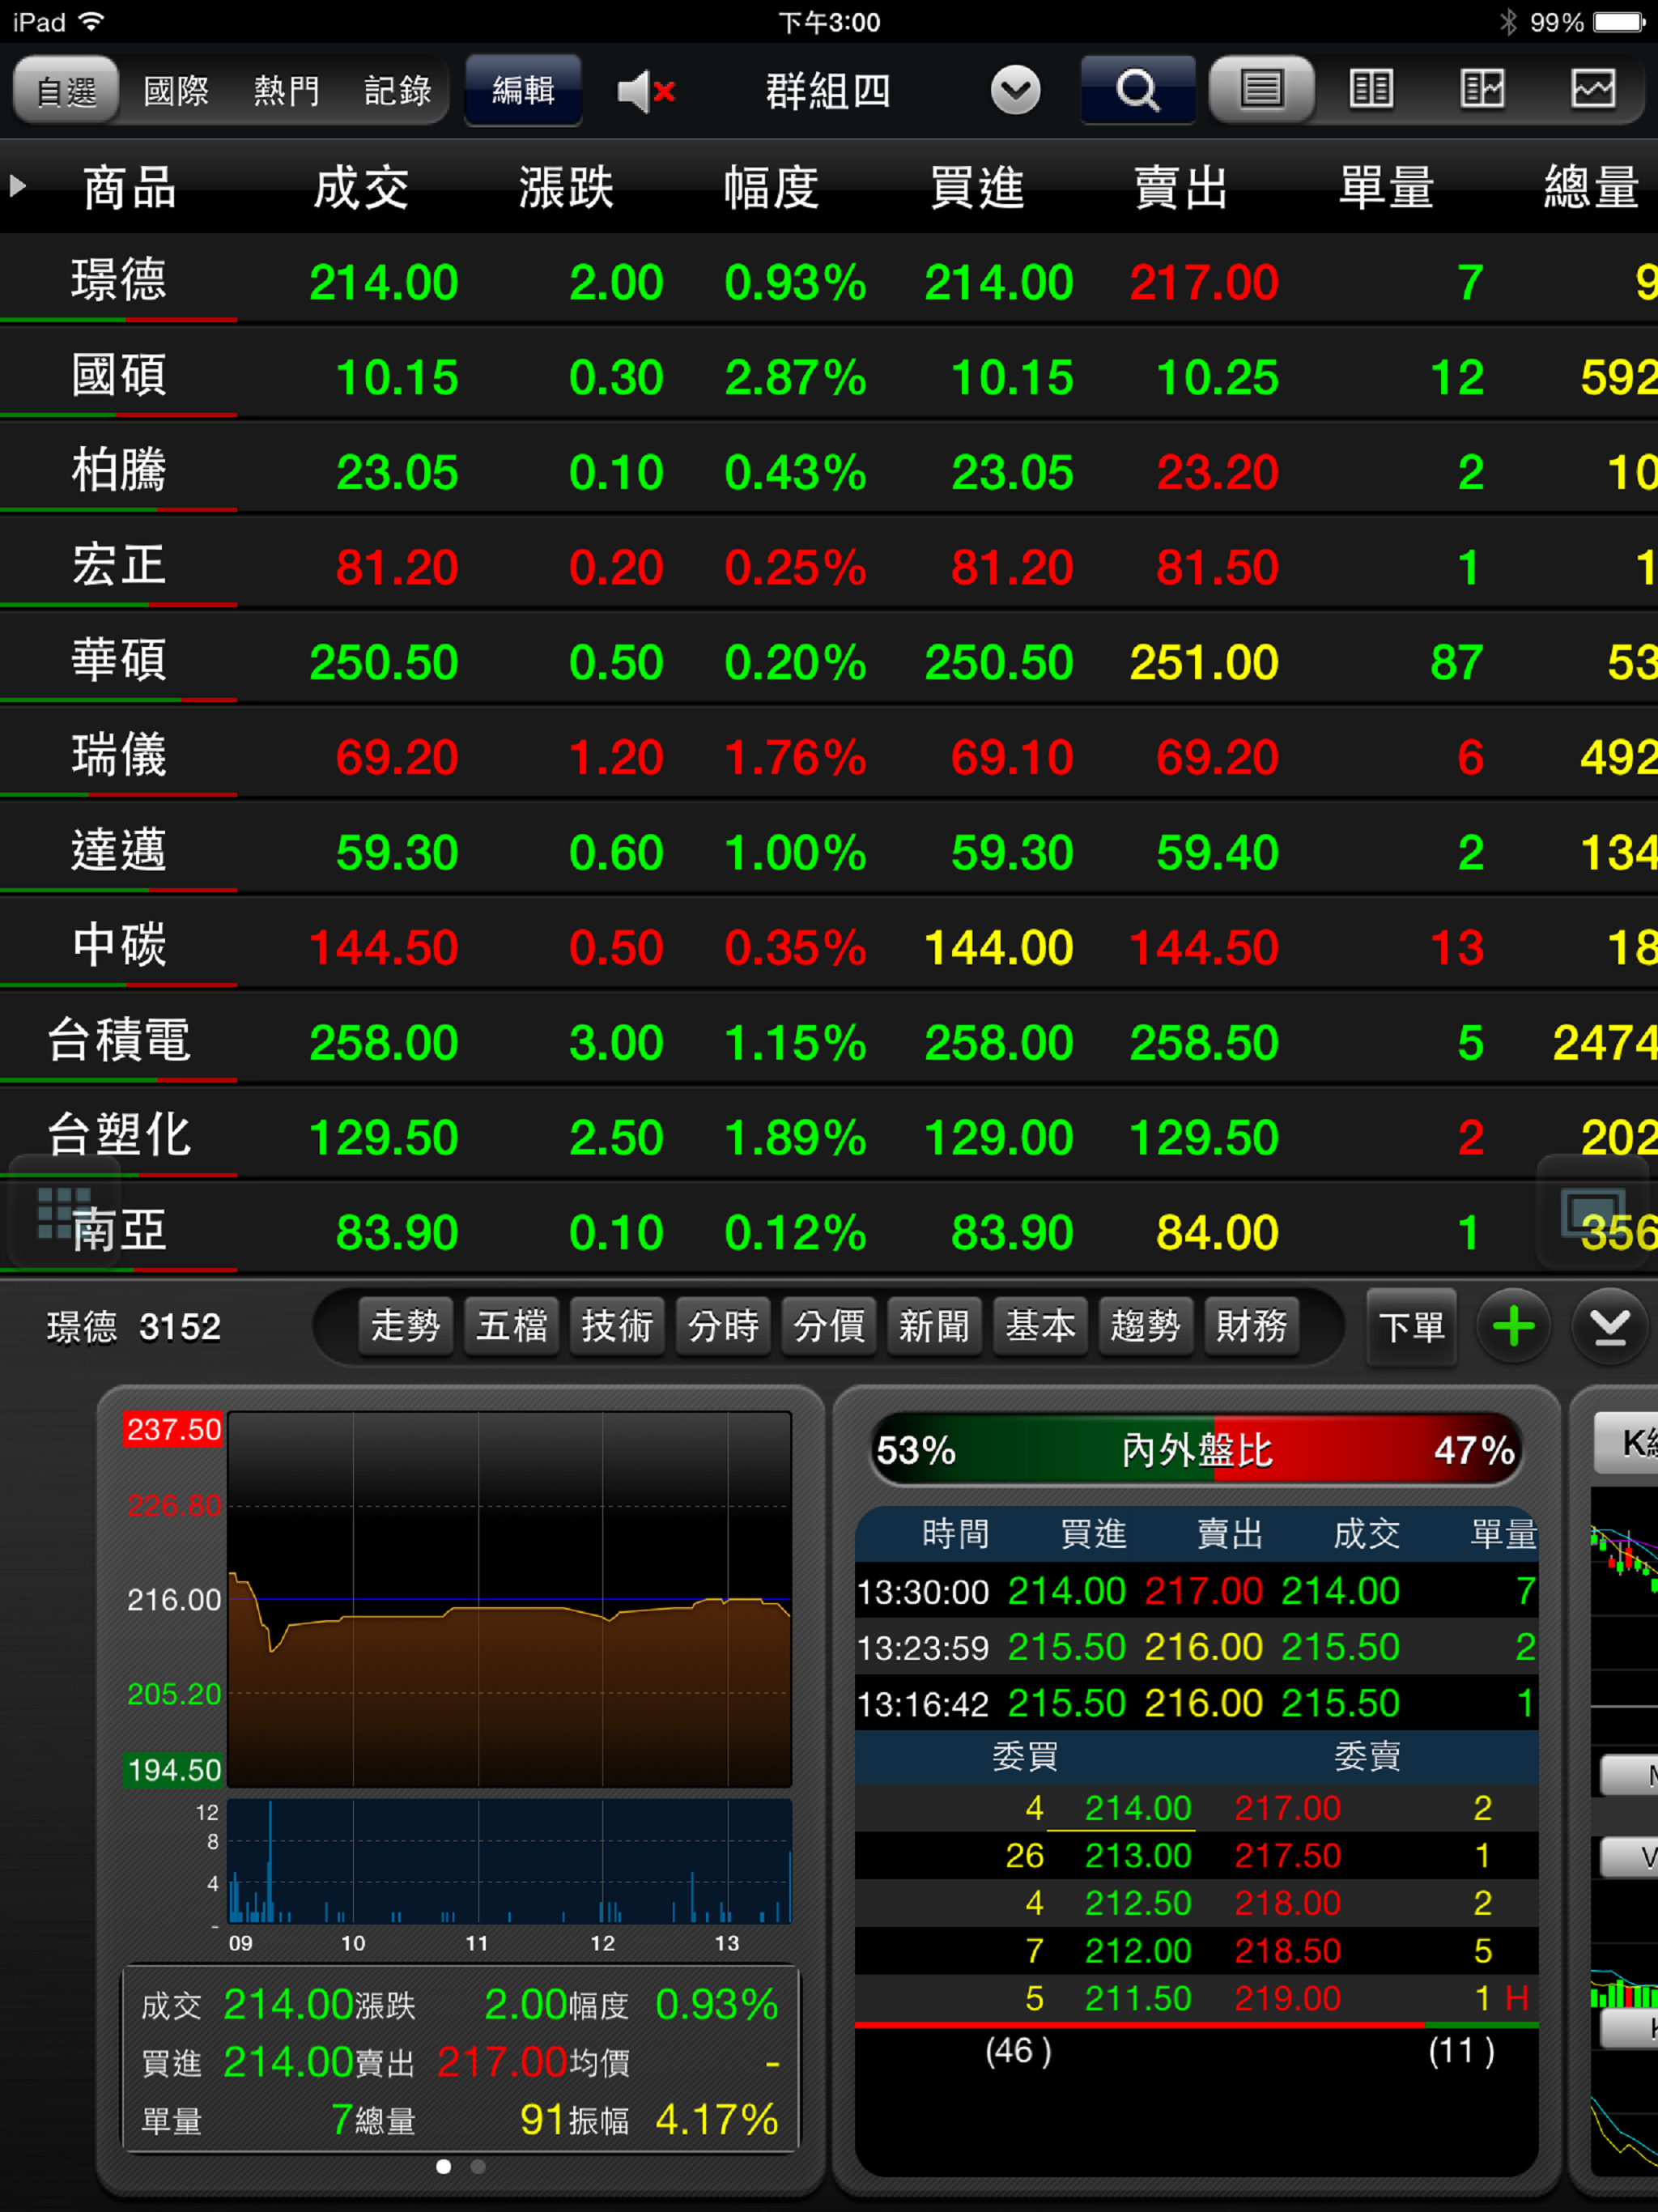The width and height of the screenshot is (1658, 2212).
Task: Select the 台積電 stock row
Action: 829,1041
